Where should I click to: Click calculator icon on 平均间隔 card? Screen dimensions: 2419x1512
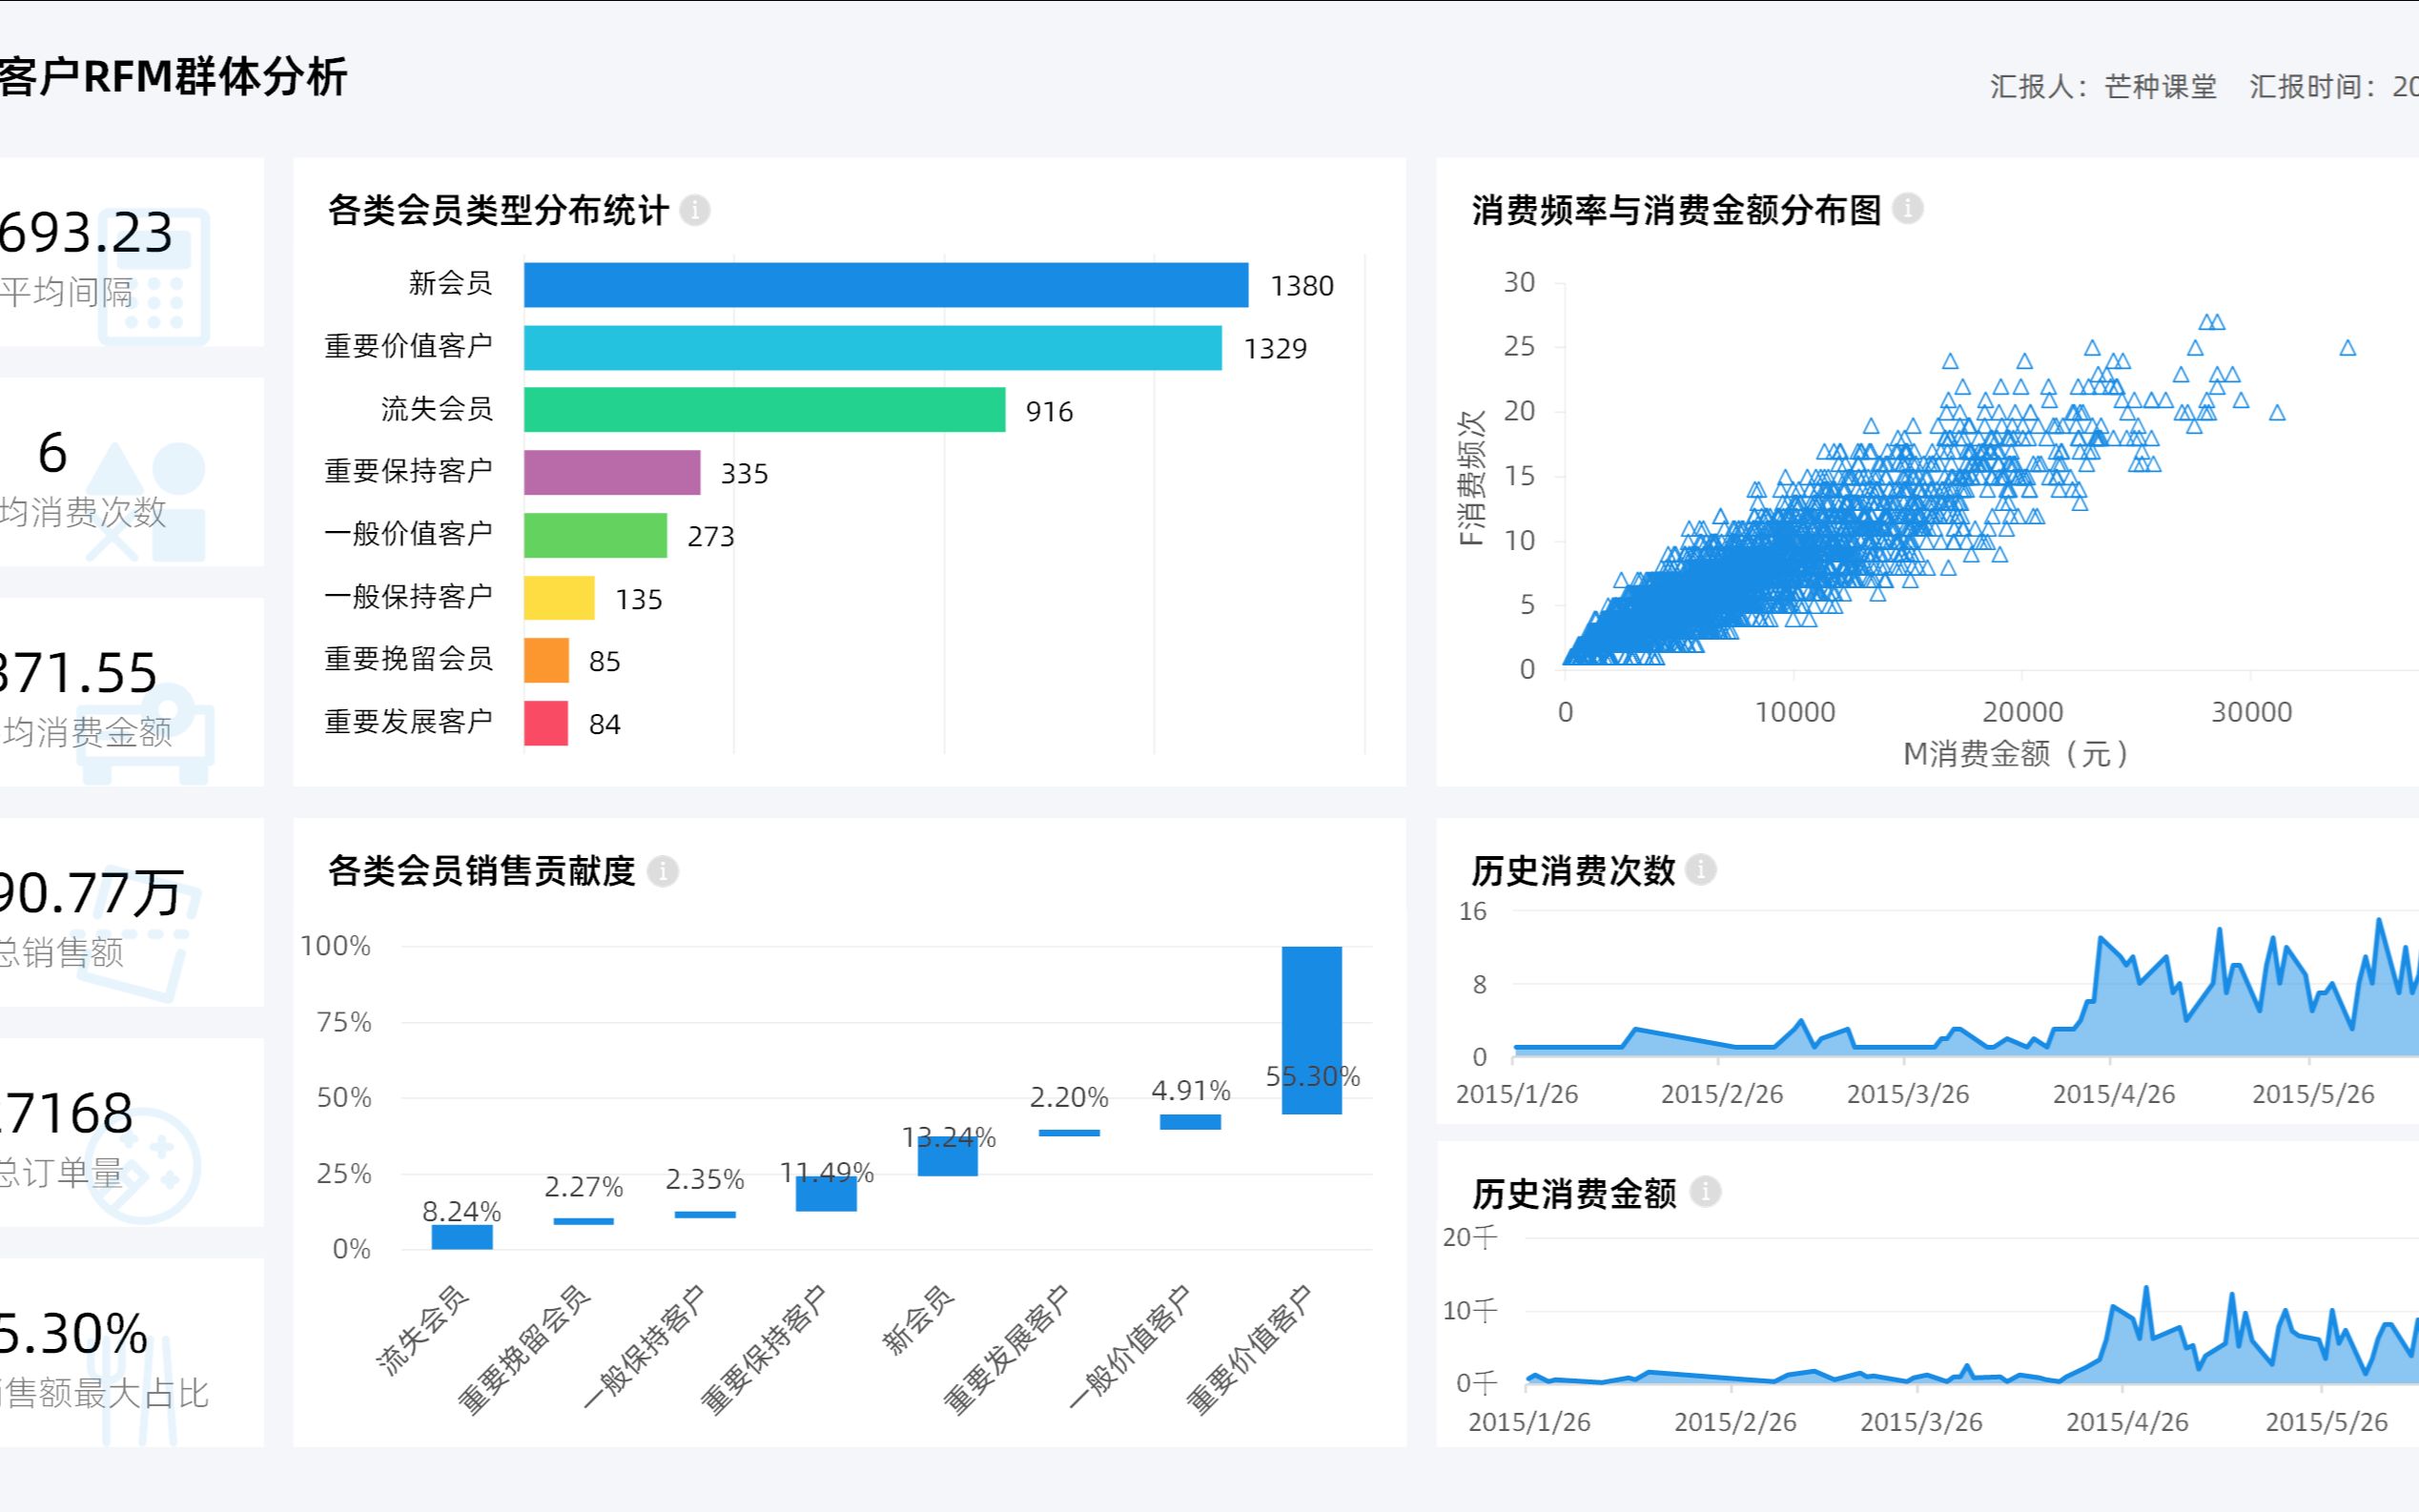(x=157, y=276)
